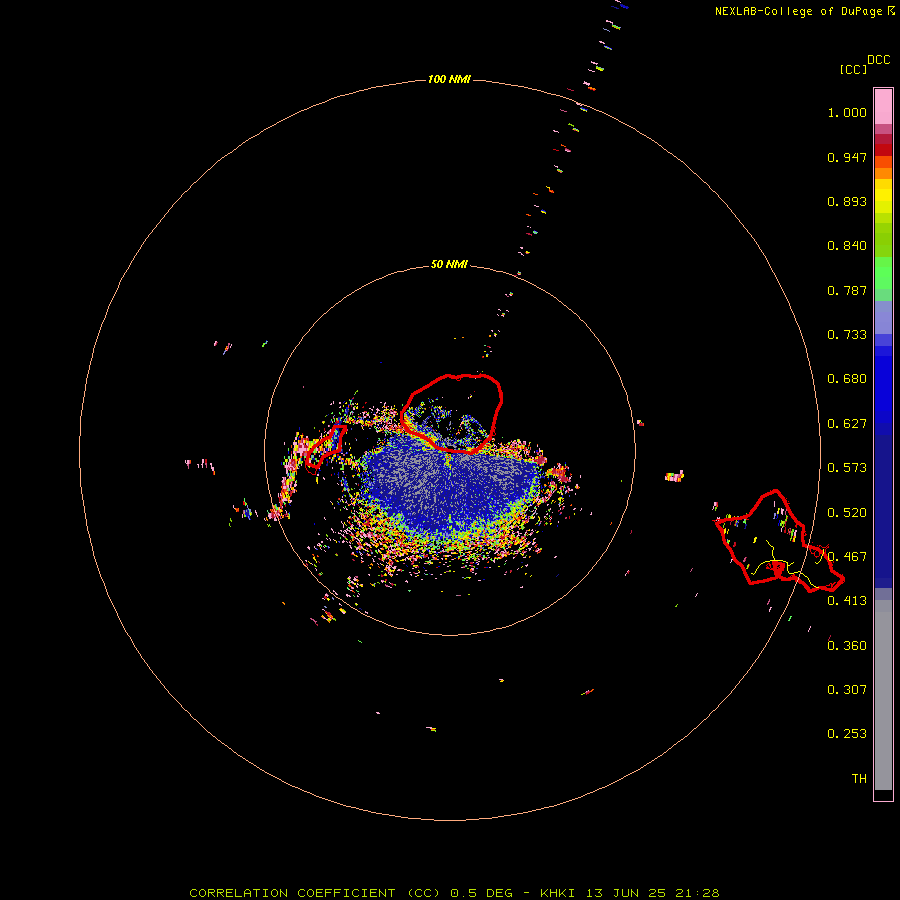Click the 0.733 scale value
The image size is (900, 900).
(847, 335)
